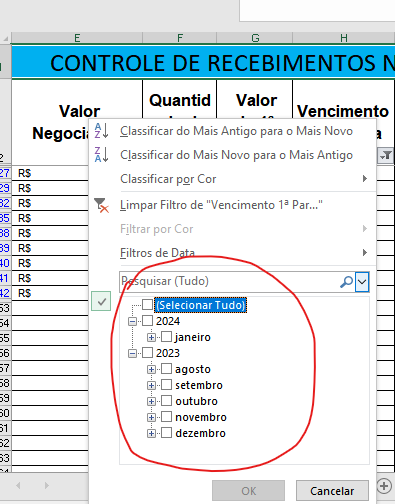
Task: Collapse the 2024 tree node
Action: [x=132, y=321]
